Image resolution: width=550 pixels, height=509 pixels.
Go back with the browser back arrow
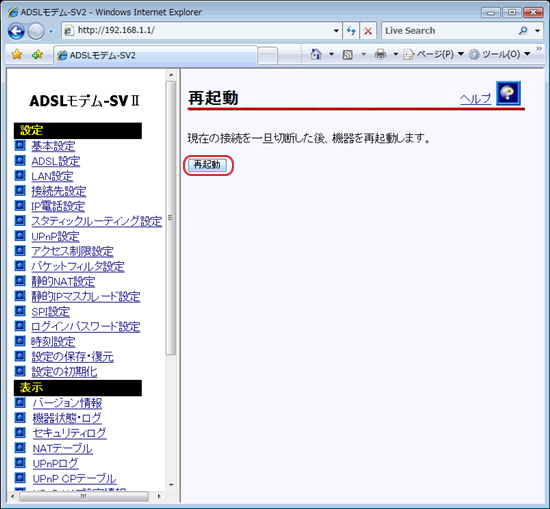pyautogui.click(x=16, y=31)
